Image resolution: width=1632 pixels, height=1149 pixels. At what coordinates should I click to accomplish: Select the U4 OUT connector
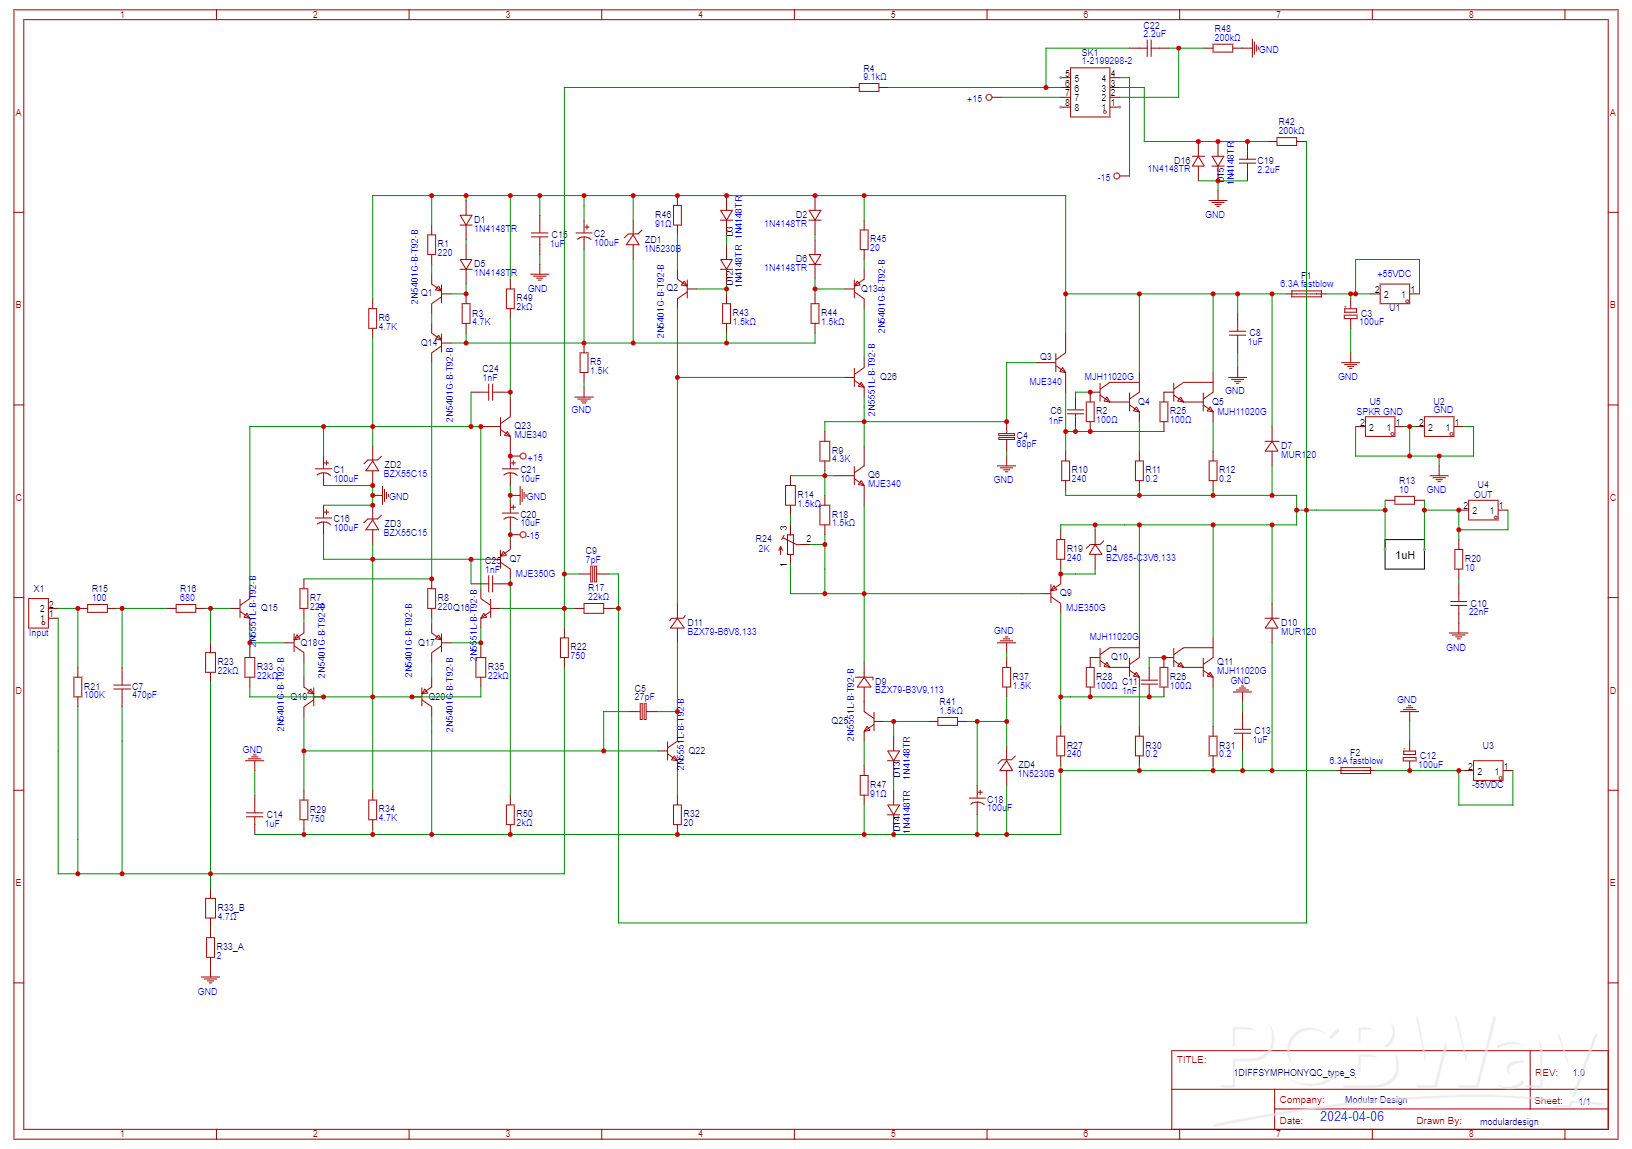[1483, 510]
